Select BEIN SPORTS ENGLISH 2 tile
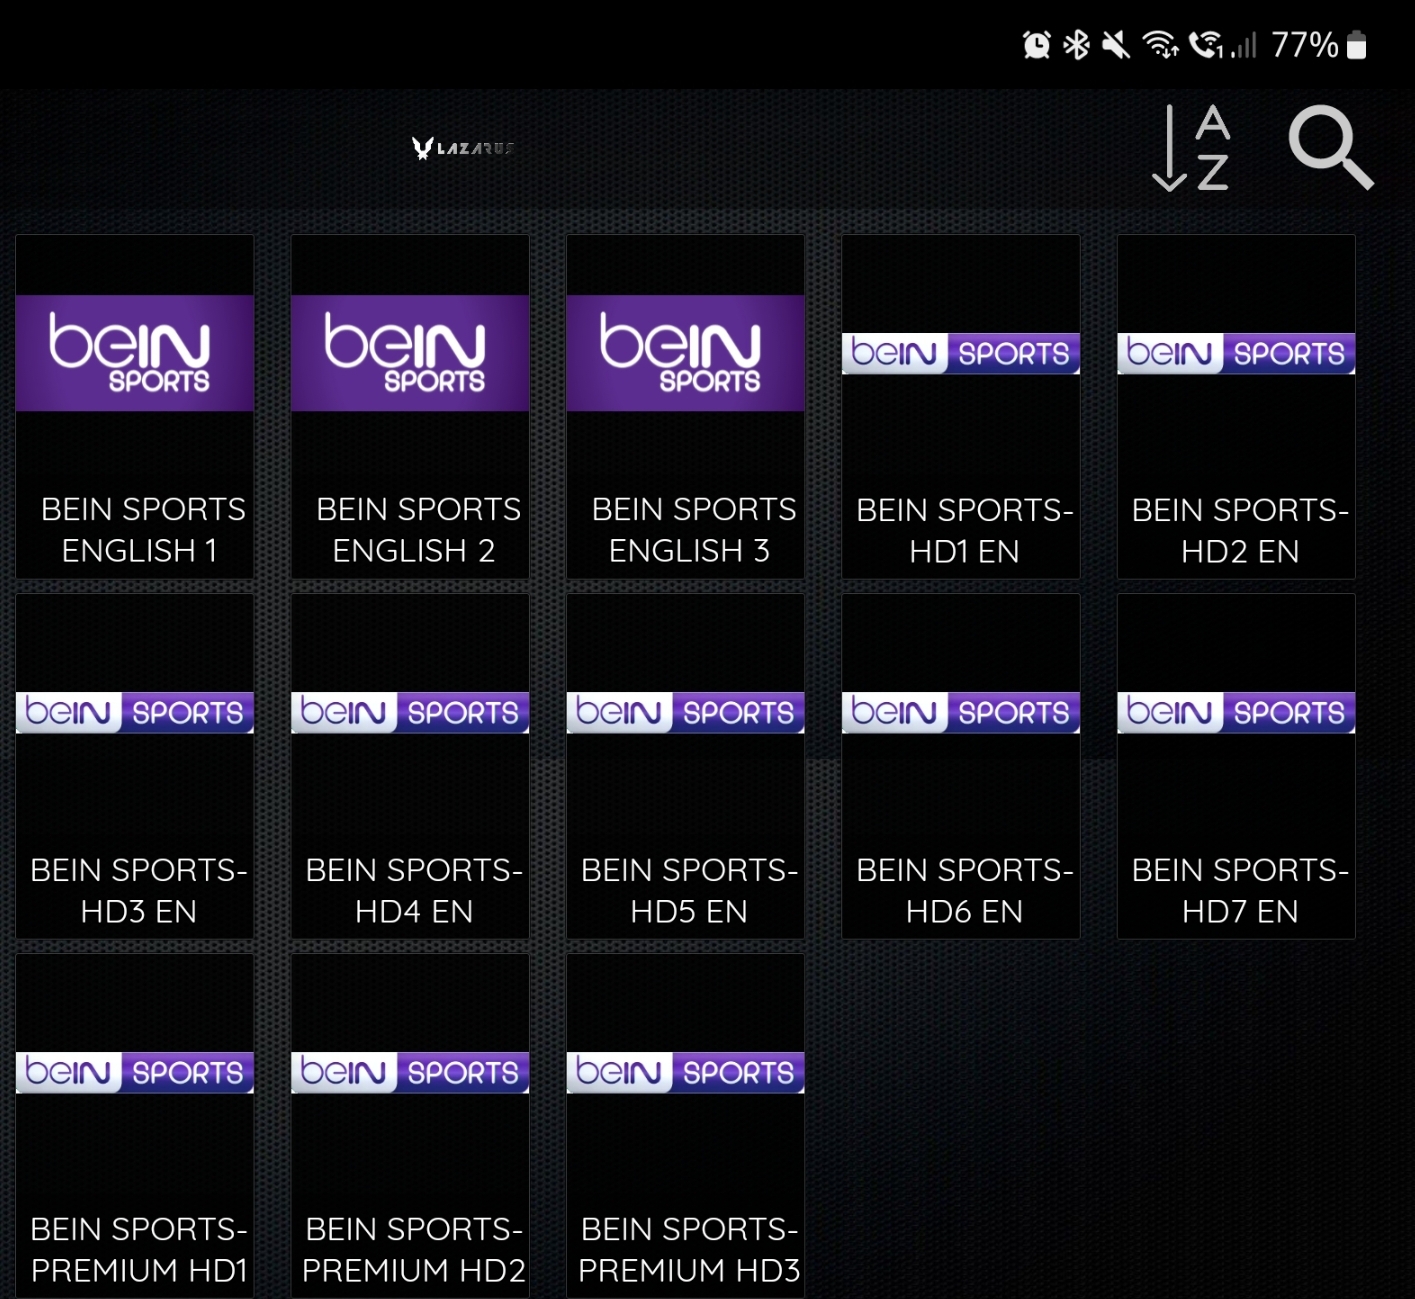This screenshot has height=1299, width=1415. 410,407
